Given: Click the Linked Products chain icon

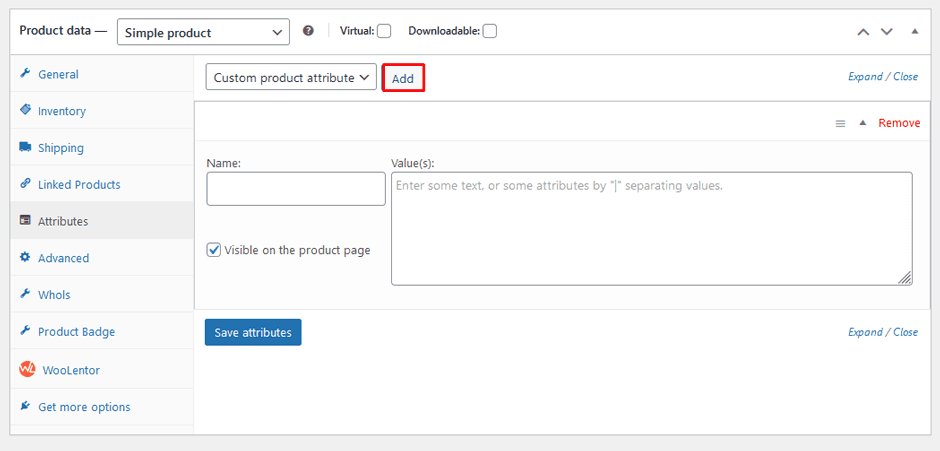Looking at the screenshot, I should (25, 184).
